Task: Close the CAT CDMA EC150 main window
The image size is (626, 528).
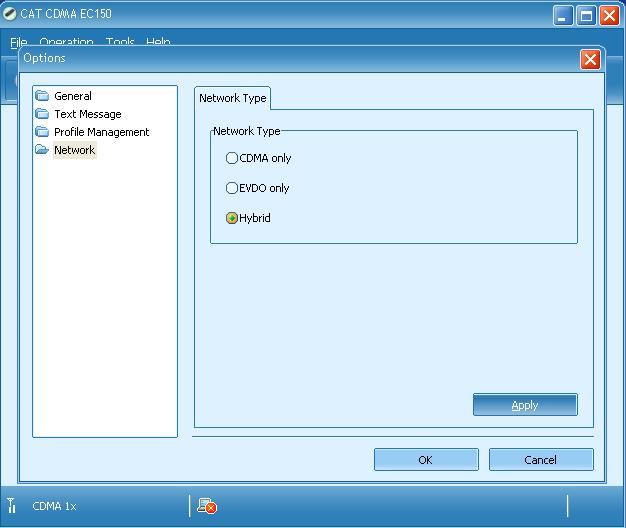Action: tap(609, 16)
